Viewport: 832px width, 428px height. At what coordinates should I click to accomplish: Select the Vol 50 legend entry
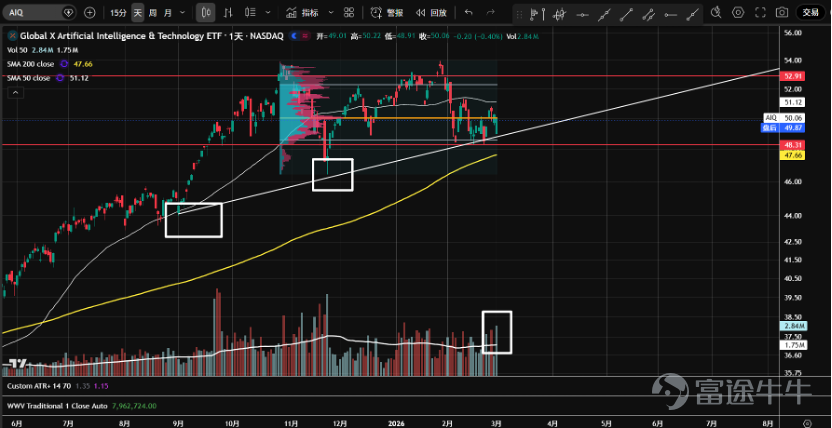click(18, 50)
